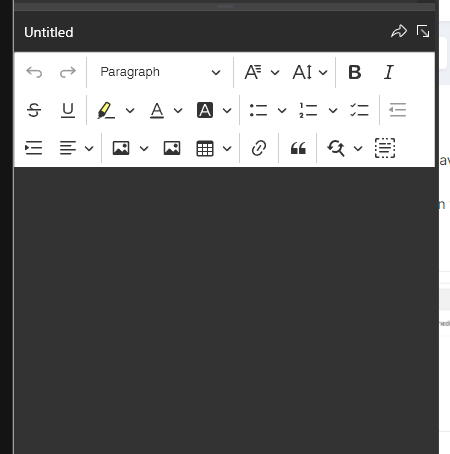This screenshot has height=454, width=450.
Task: Click the font color A icon
Action: [157, 110]
